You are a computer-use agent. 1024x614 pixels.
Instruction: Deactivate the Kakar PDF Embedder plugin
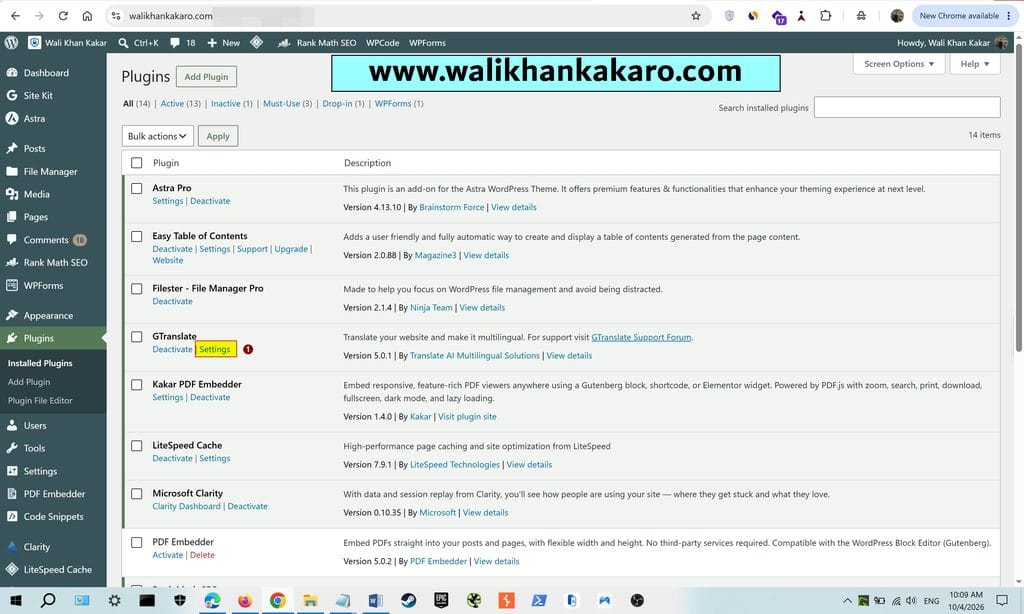coord(210,397)
